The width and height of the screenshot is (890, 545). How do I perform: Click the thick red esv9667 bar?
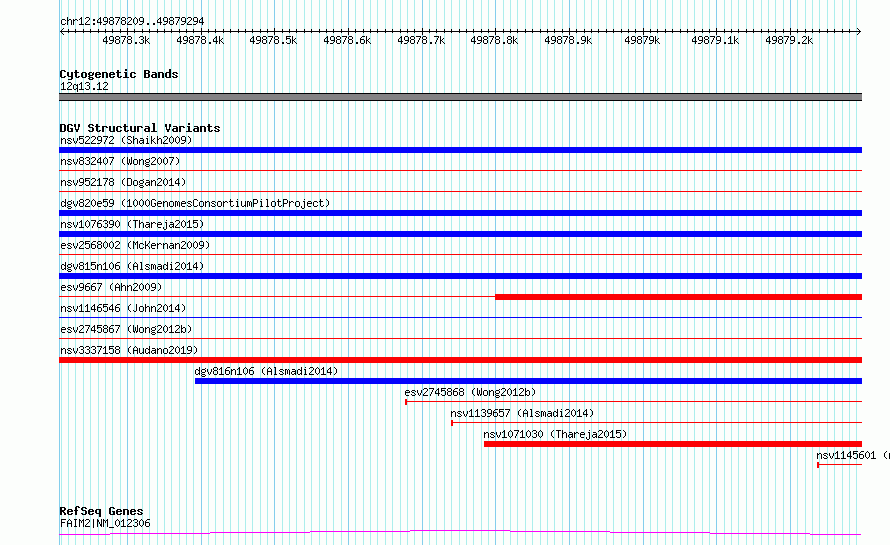coord(678,297)
